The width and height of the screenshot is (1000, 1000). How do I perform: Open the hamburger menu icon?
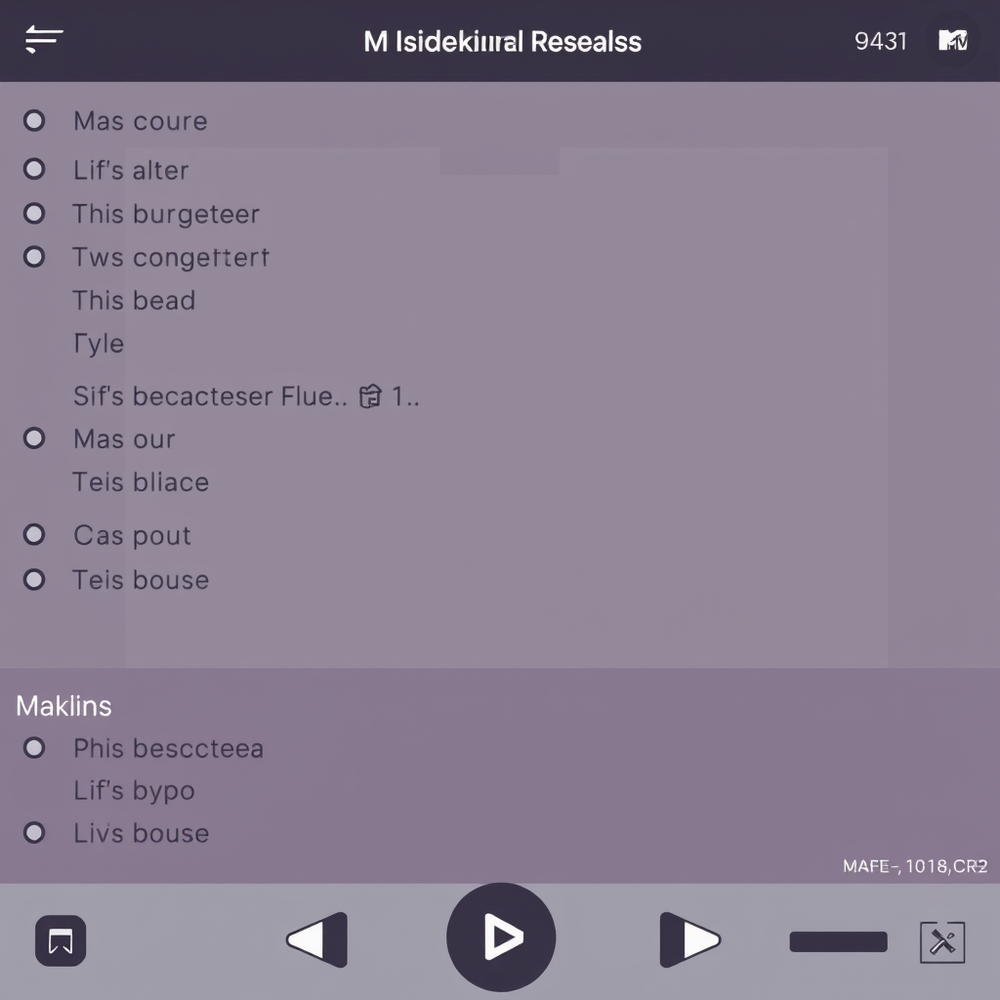tap(44, 40)
